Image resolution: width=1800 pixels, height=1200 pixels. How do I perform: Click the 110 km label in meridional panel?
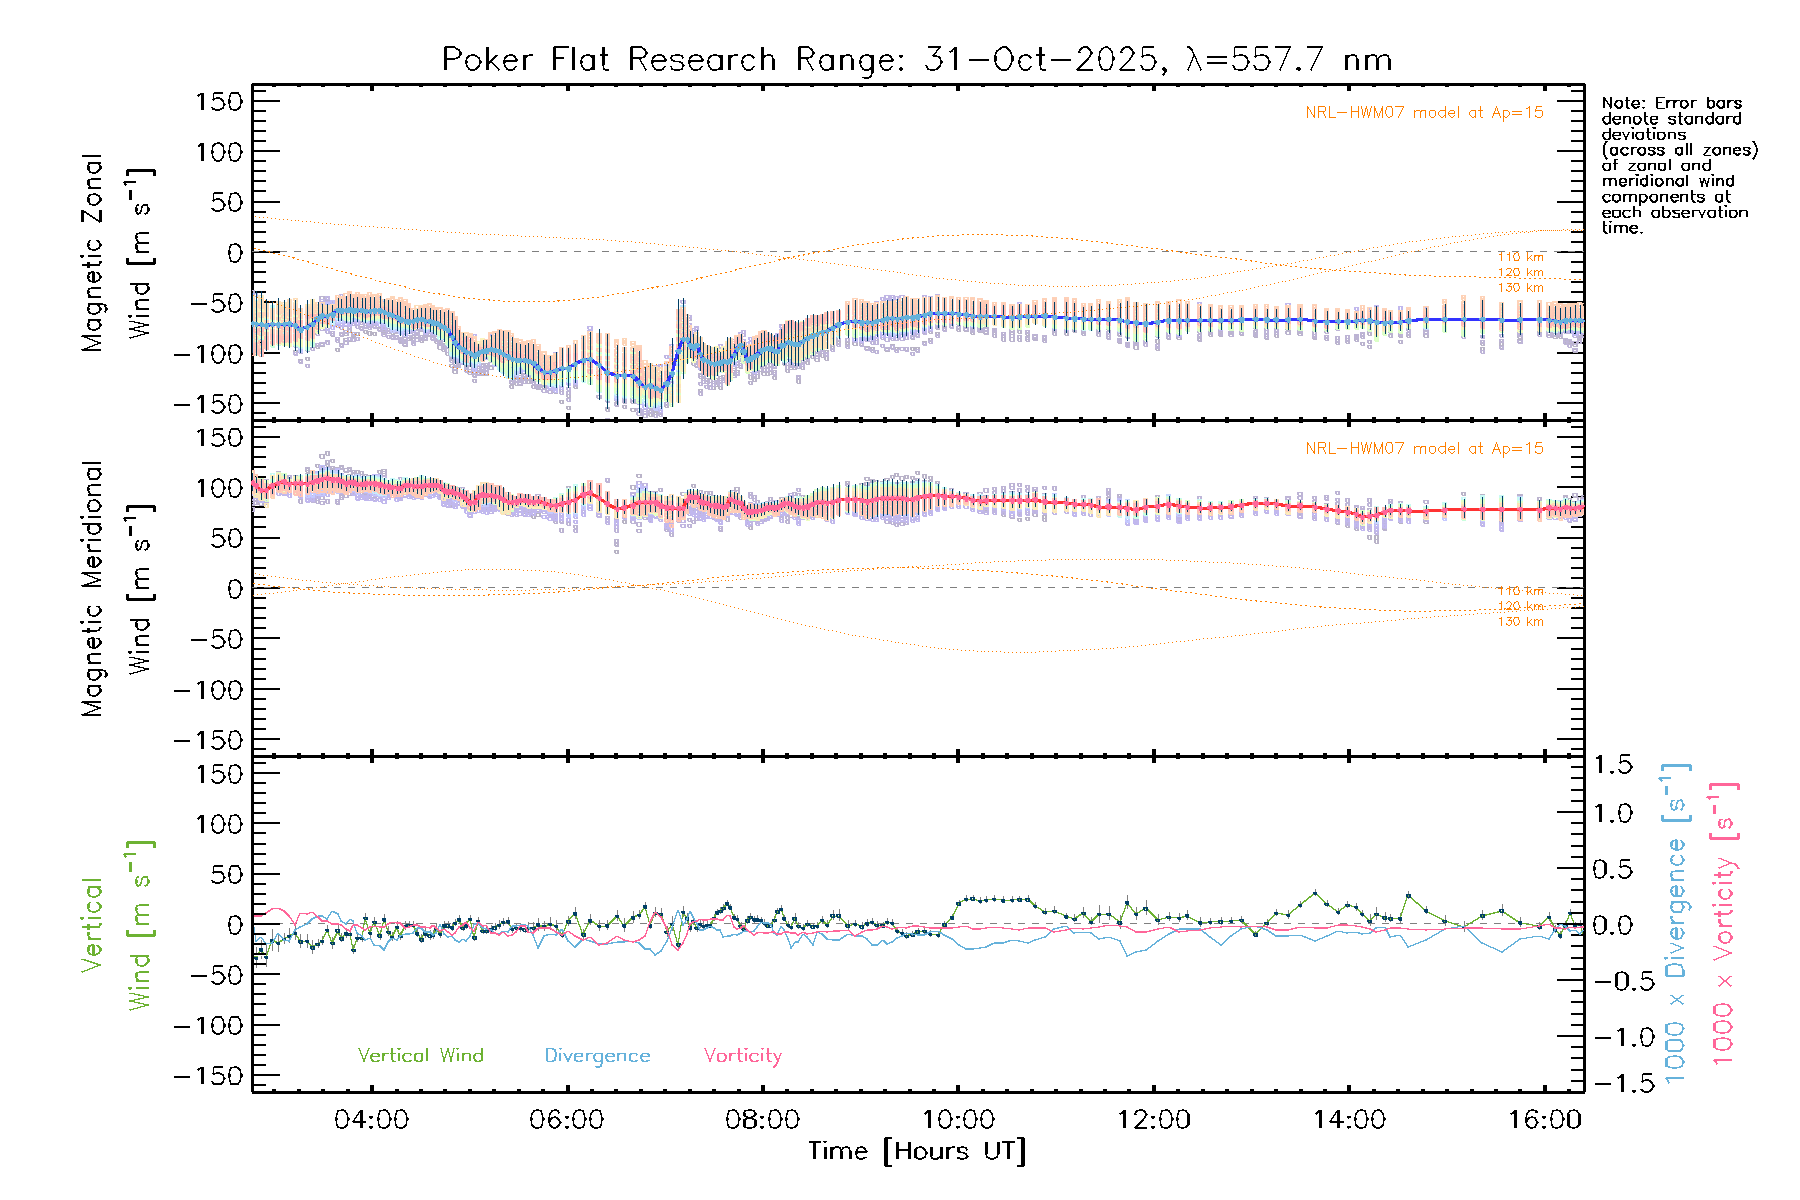[x=1520, y=591]
